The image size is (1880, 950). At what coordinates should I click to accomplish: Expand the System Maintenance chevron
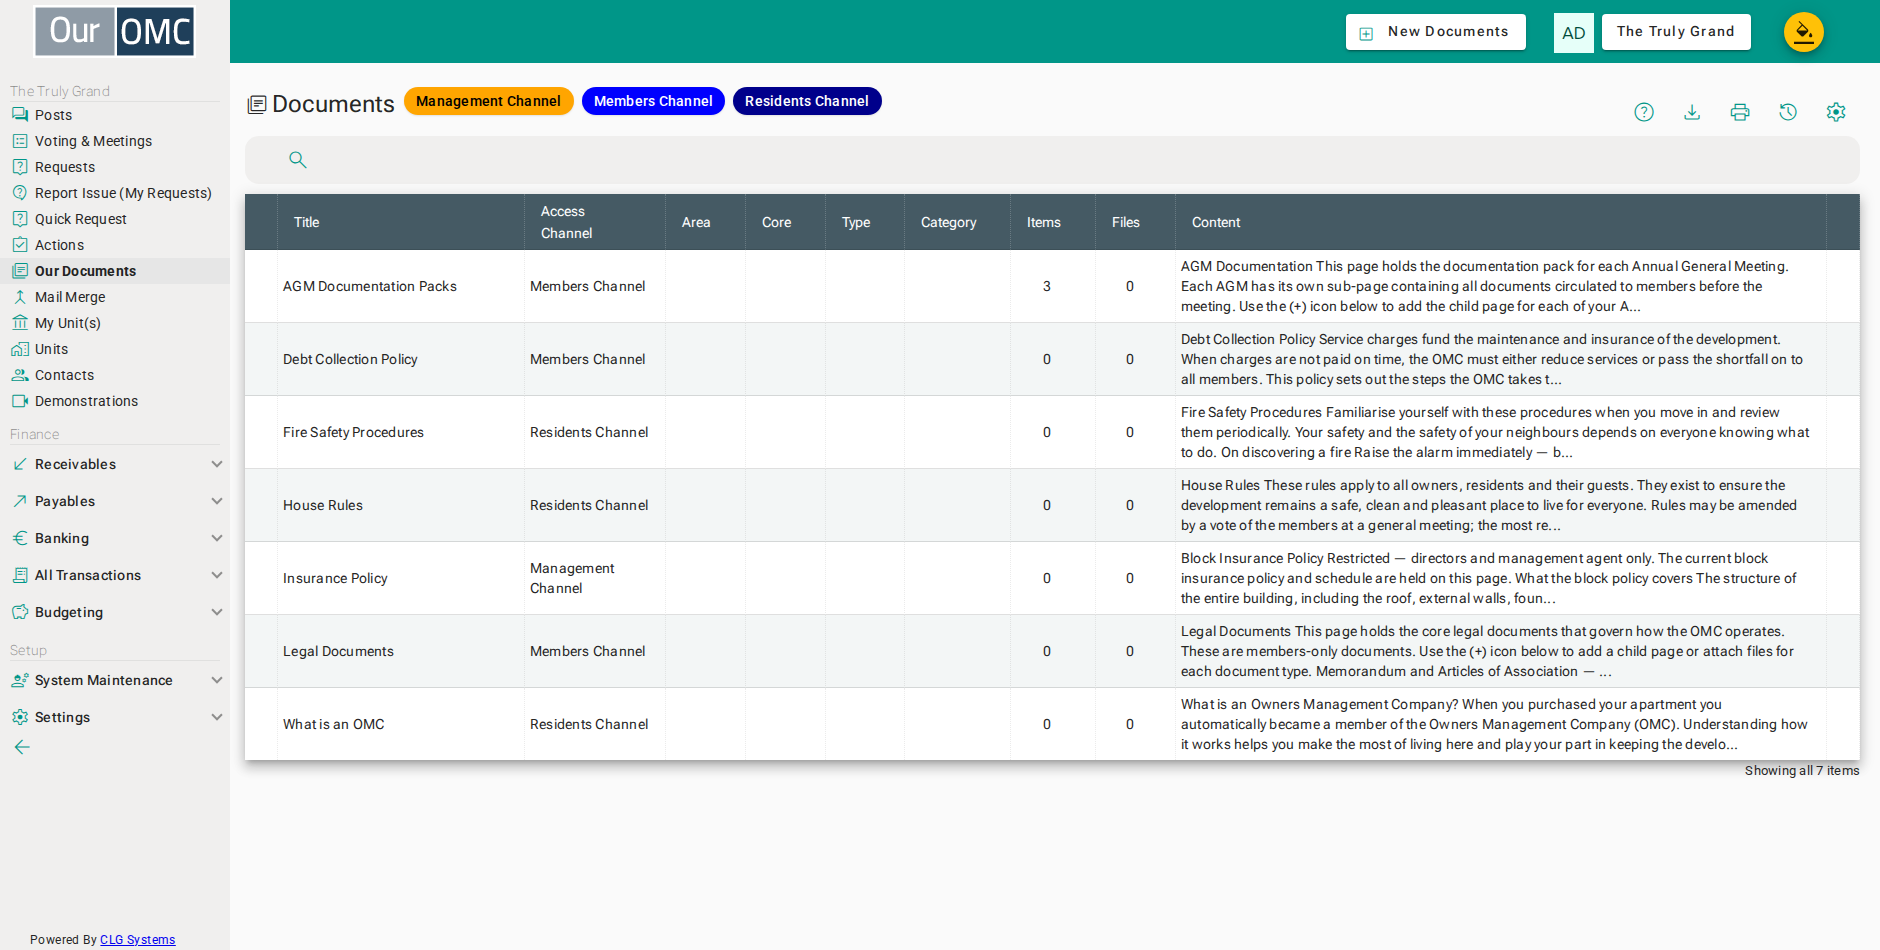[217, 680]
